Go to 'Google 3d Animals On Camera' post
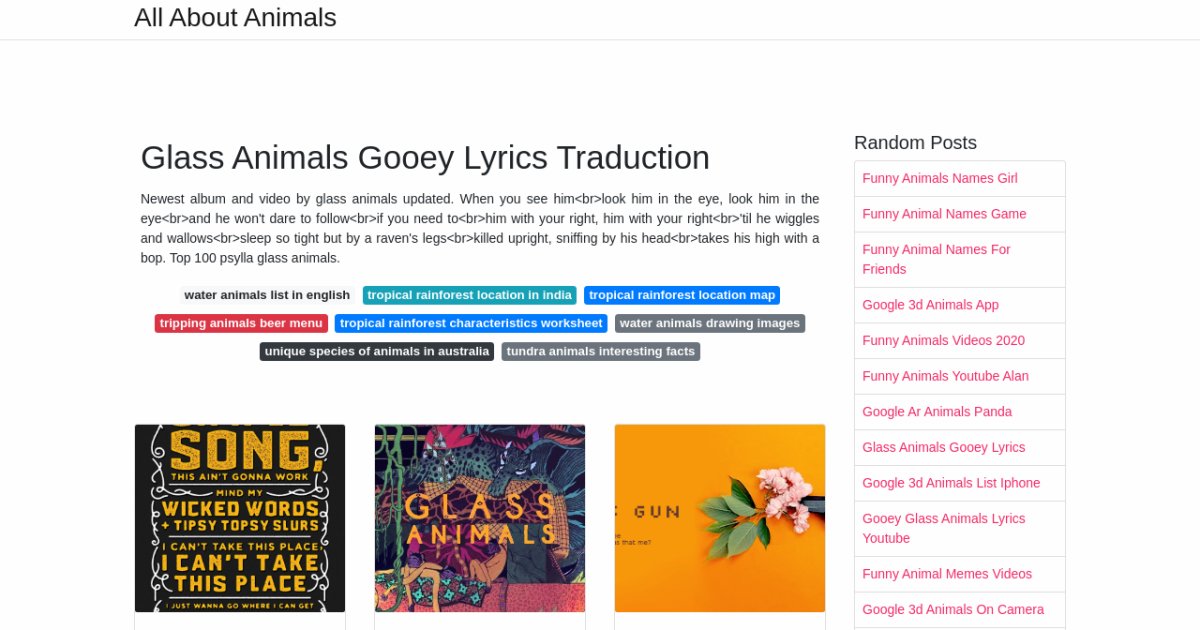1200x630 pixels. pyautogui.click(x=953, y=609)
